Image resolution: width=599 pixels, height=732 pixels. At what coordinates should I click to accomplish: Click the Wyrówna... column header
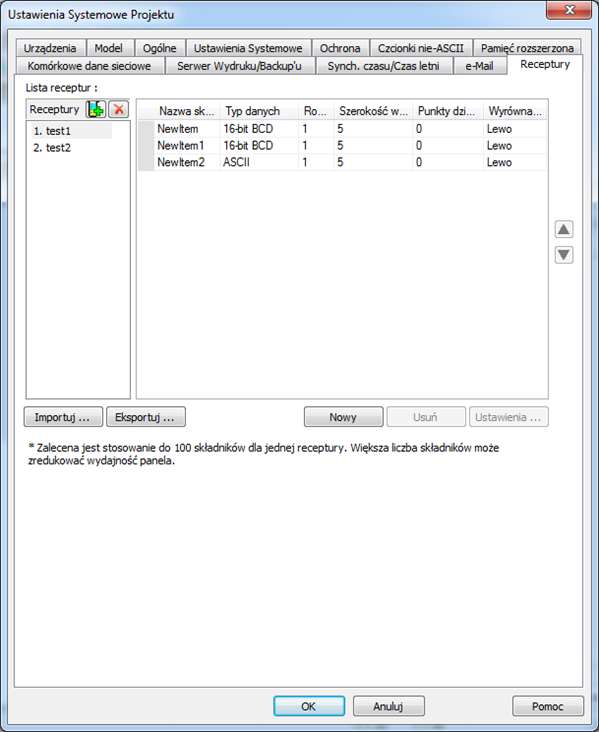(515, 111)
